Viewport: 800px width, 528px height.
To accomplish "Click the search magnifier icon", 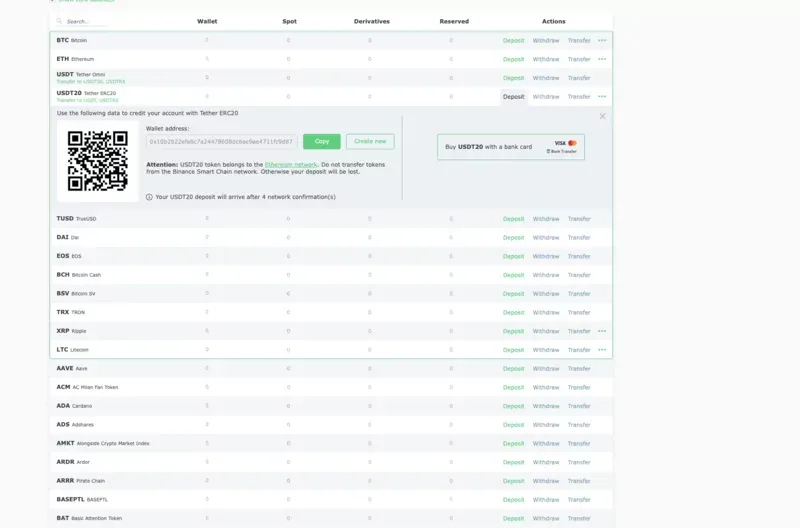I will point(59,21).
